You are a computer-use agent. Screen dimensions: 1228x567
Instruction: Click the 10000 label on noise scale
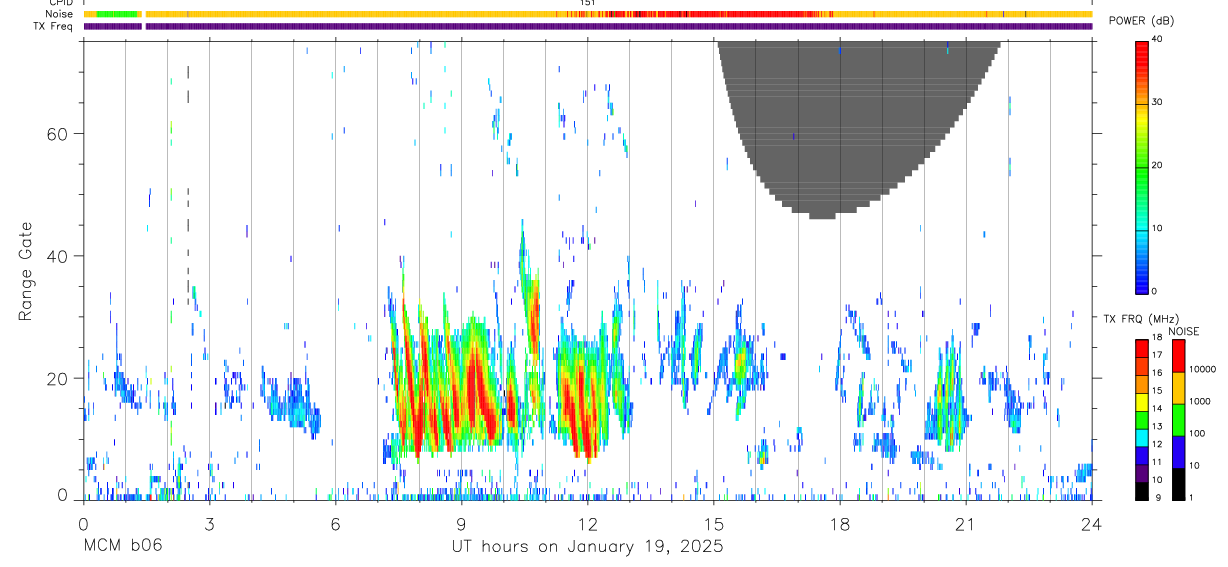coord(1202,369)
